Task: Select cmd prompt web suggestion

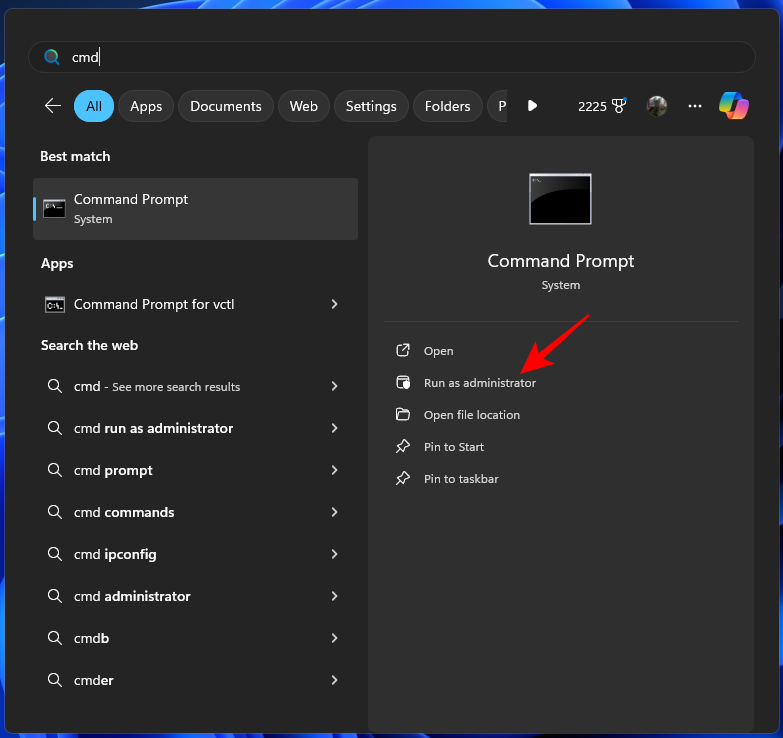Action: [195, 470]
